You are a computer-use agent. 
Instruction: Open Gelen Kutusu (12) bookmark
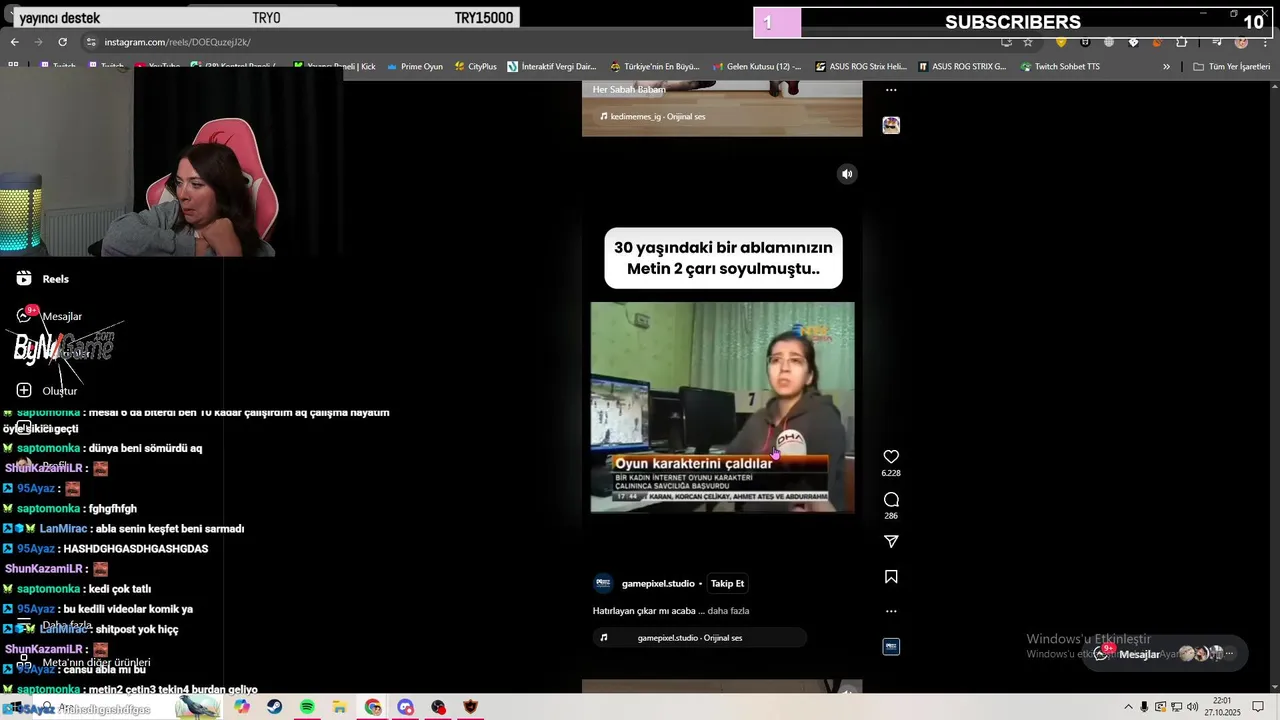(756, 67)
